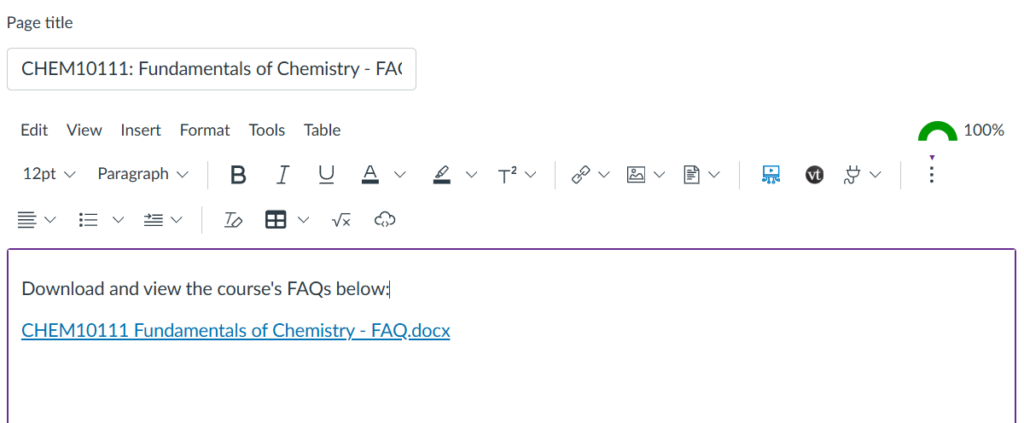Insert equation with the square root icon
Viewport: 1024px width, 423px height.
tap(341, 221)
